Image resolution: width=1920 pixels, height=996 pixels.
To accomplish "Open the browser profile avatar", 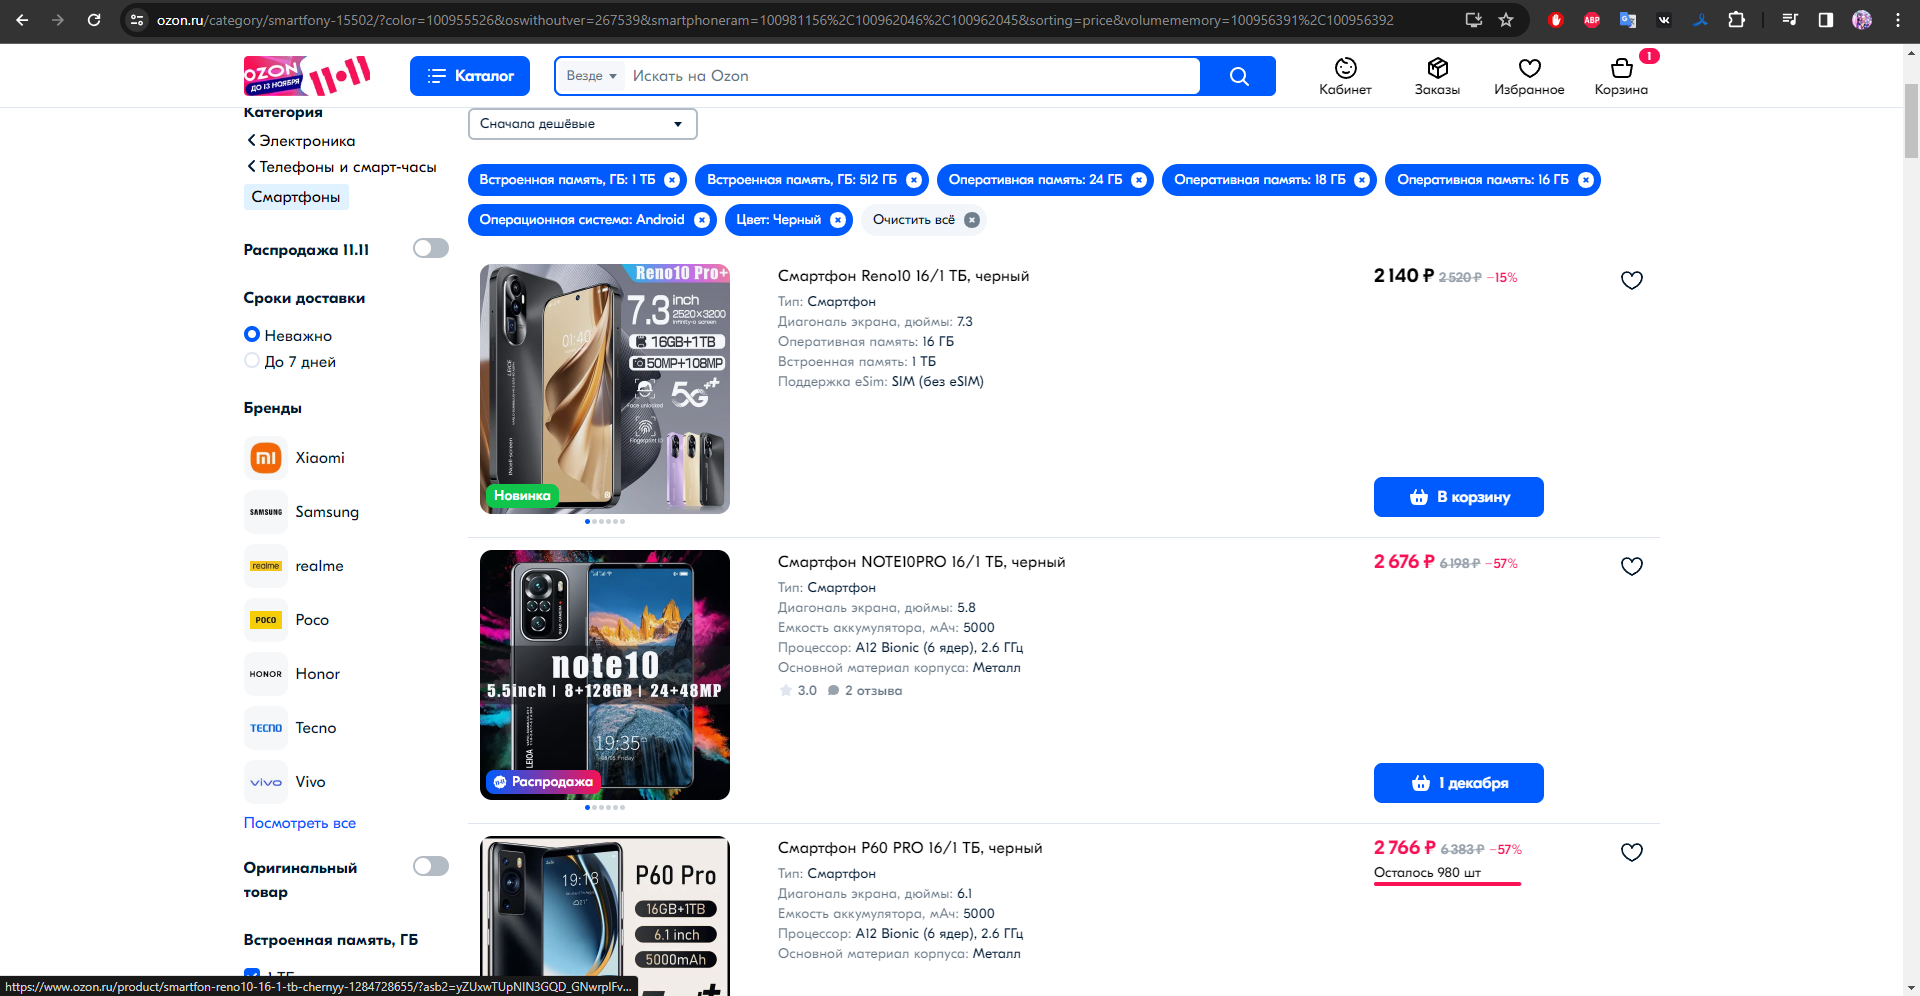I will 1862,20.
